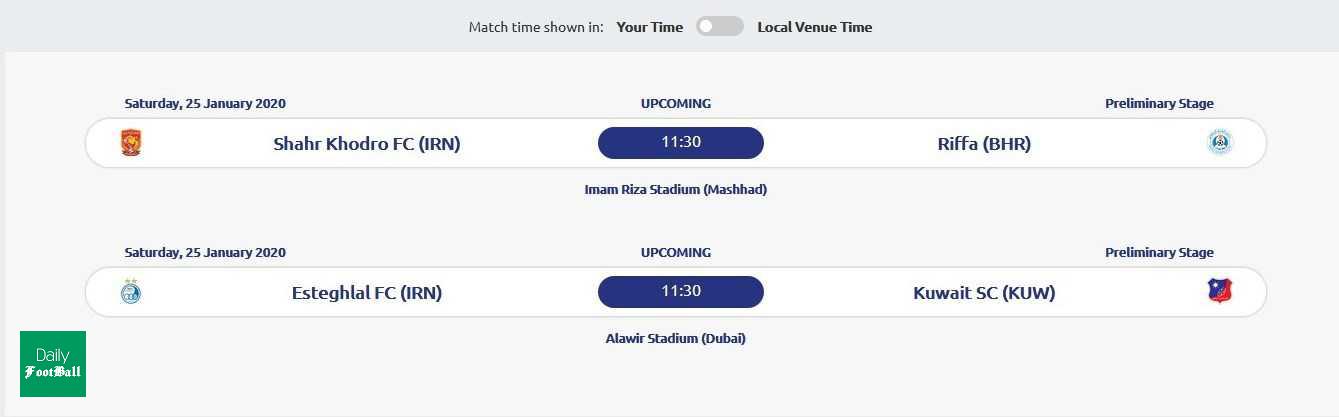Click Imam Riza Stadium (Mashhad) venue

click(x=675, y=189)
